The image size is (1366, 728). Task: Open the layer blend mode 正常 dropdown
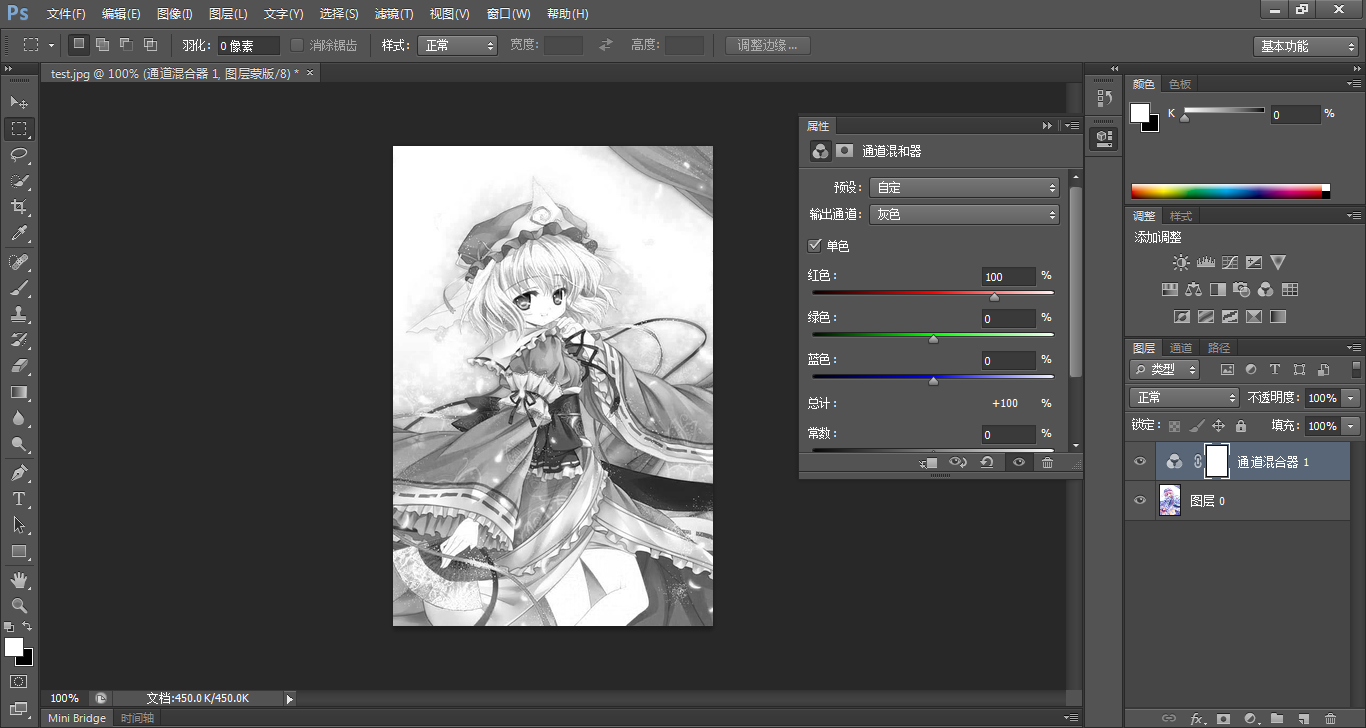point(1185,398)
